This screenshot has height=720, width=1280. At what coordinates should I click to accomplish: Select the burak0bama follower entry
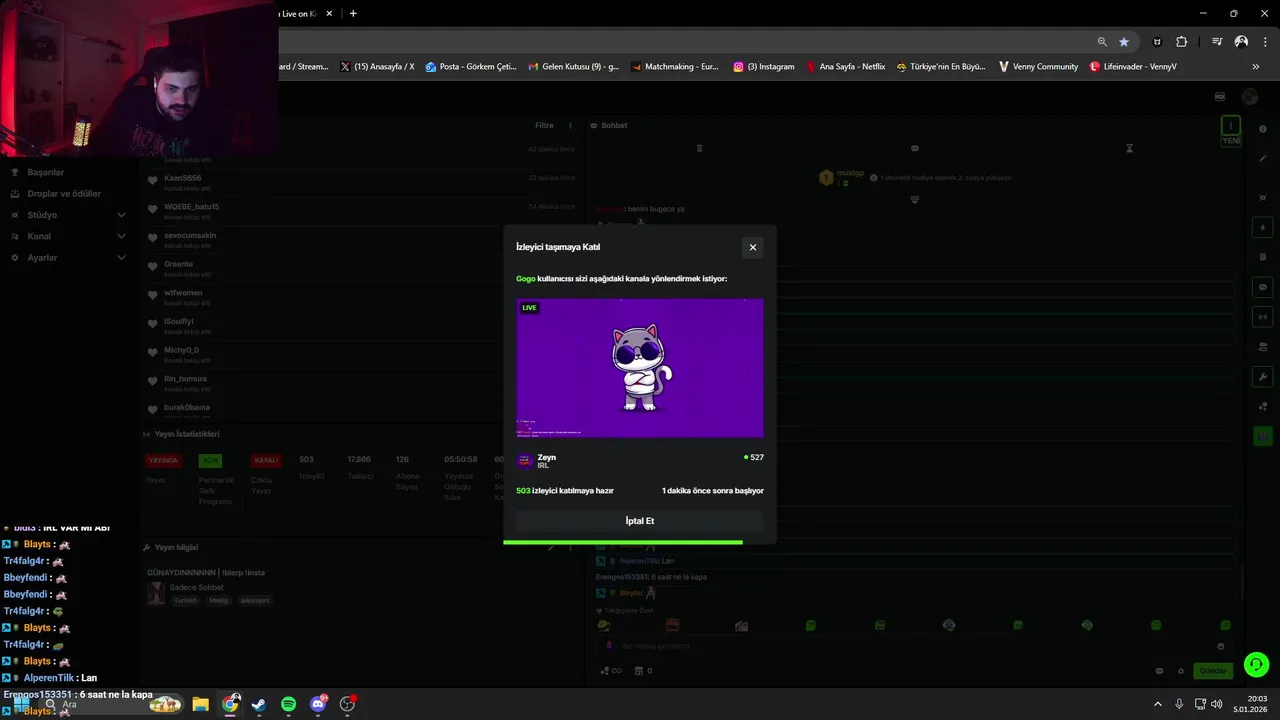[x=360, y=410]
